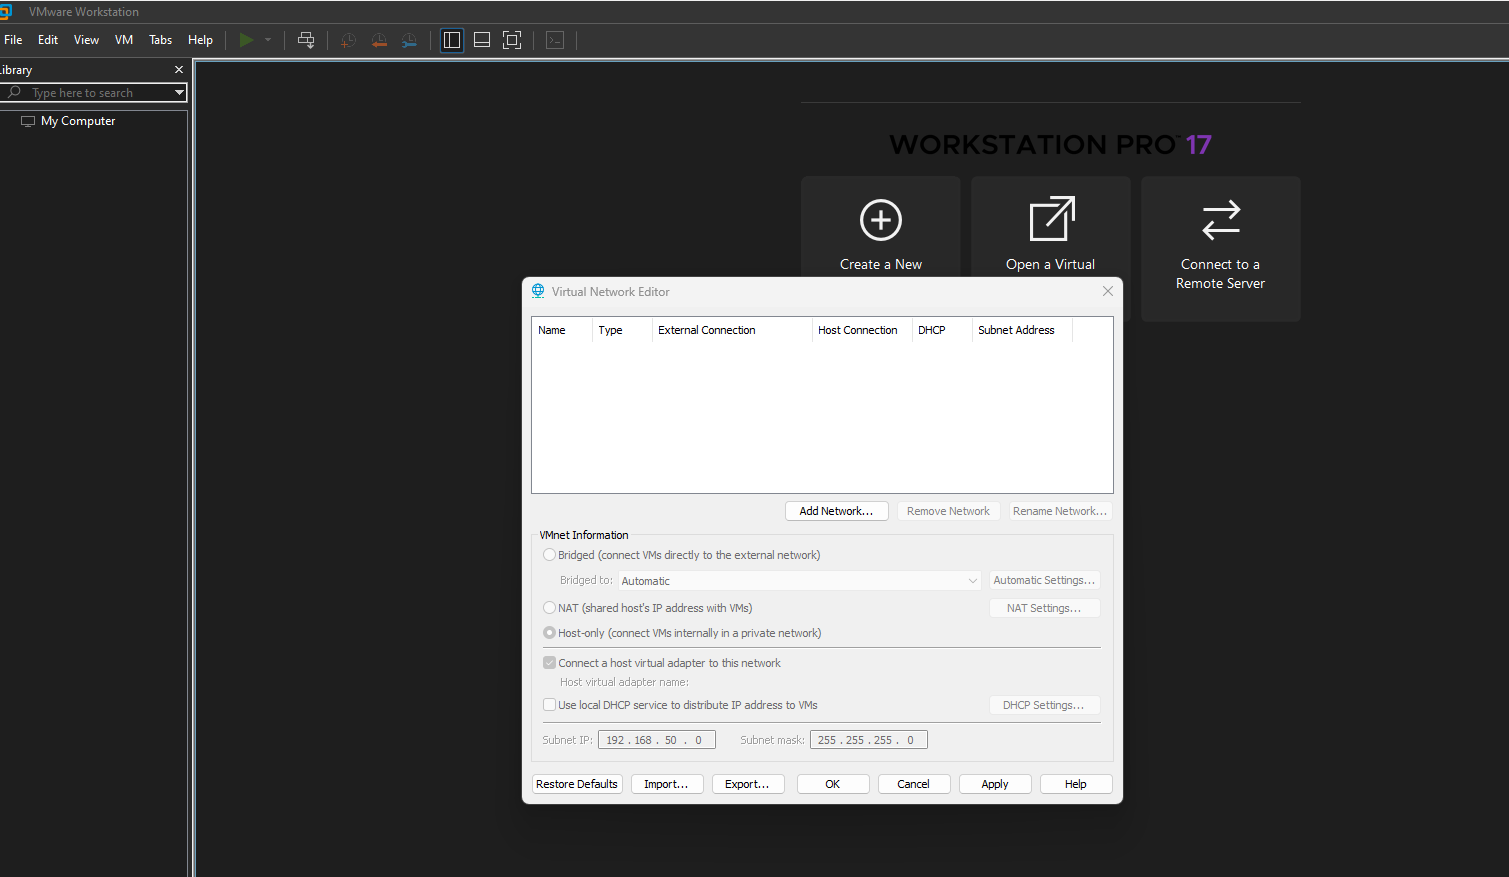Click the Apply button
The width and height of the screenshot is (1509, 877).
pos(995,784)
